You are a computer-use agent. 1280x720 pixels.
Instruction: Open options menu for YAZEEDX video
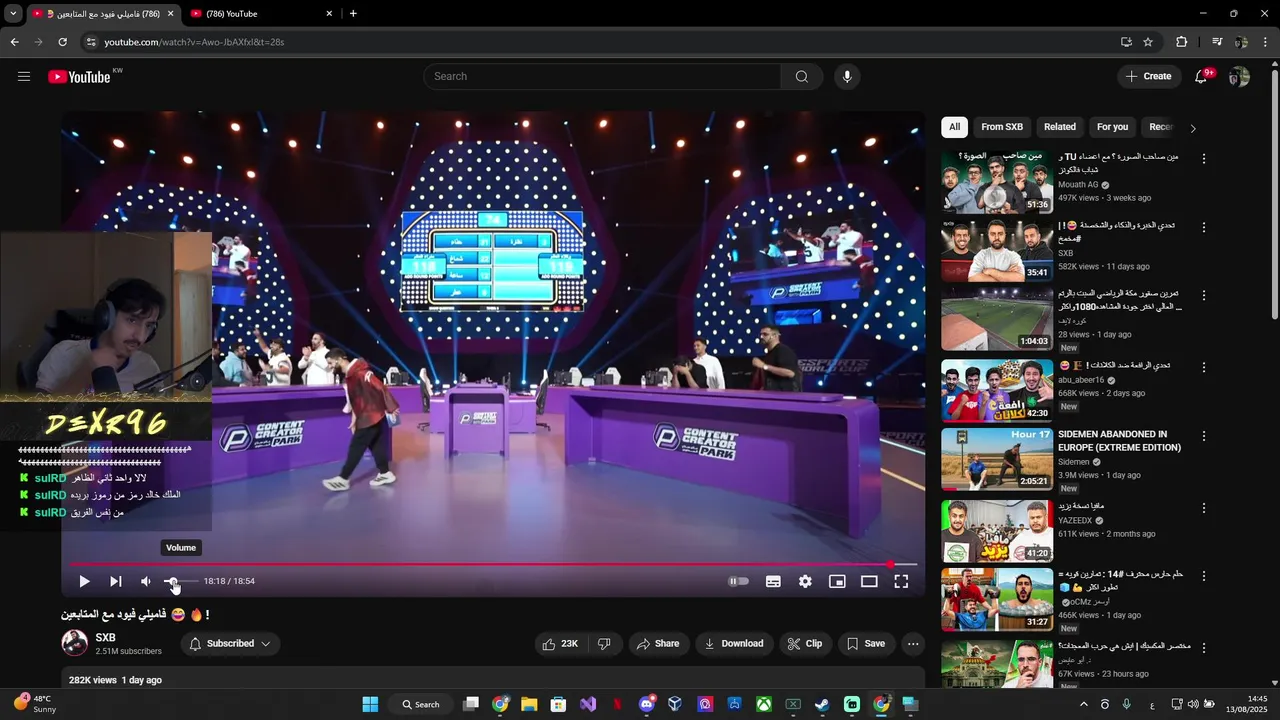pos(1204,508)
